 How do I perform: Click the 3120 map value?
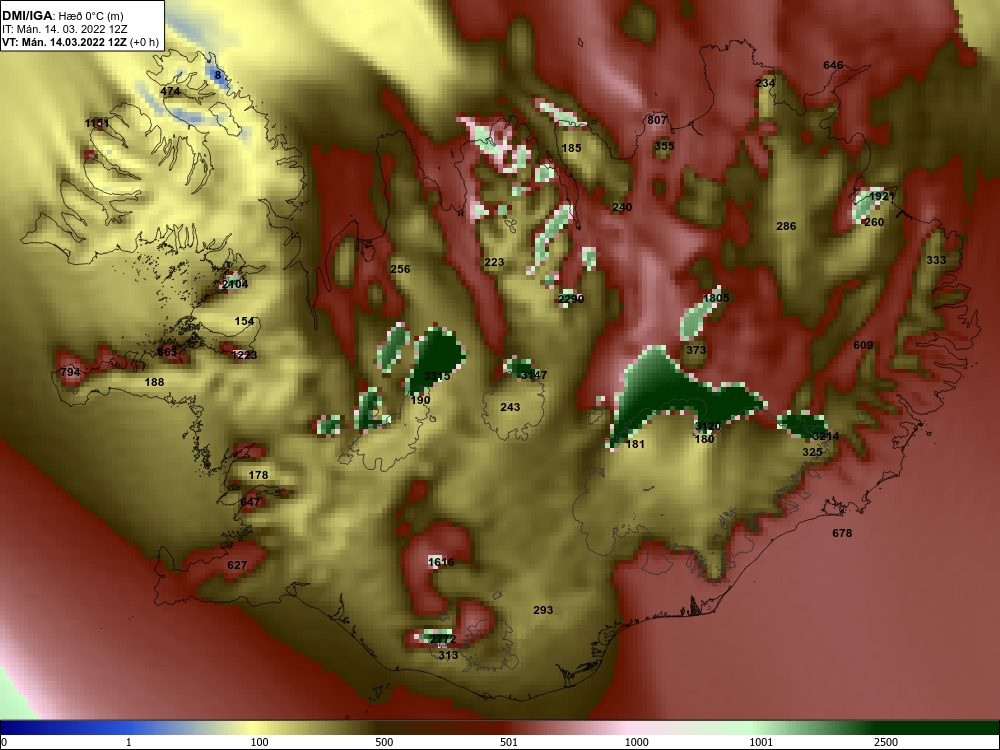pos(708,427)
